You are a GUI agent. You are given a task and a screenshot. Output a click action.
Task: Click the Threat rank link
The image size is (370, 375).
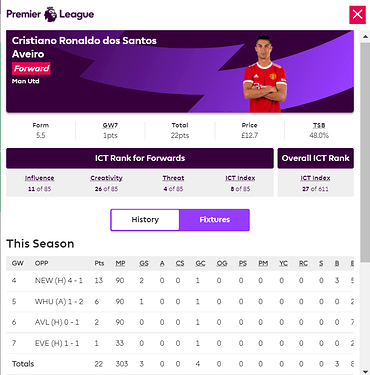coord(173,178)
